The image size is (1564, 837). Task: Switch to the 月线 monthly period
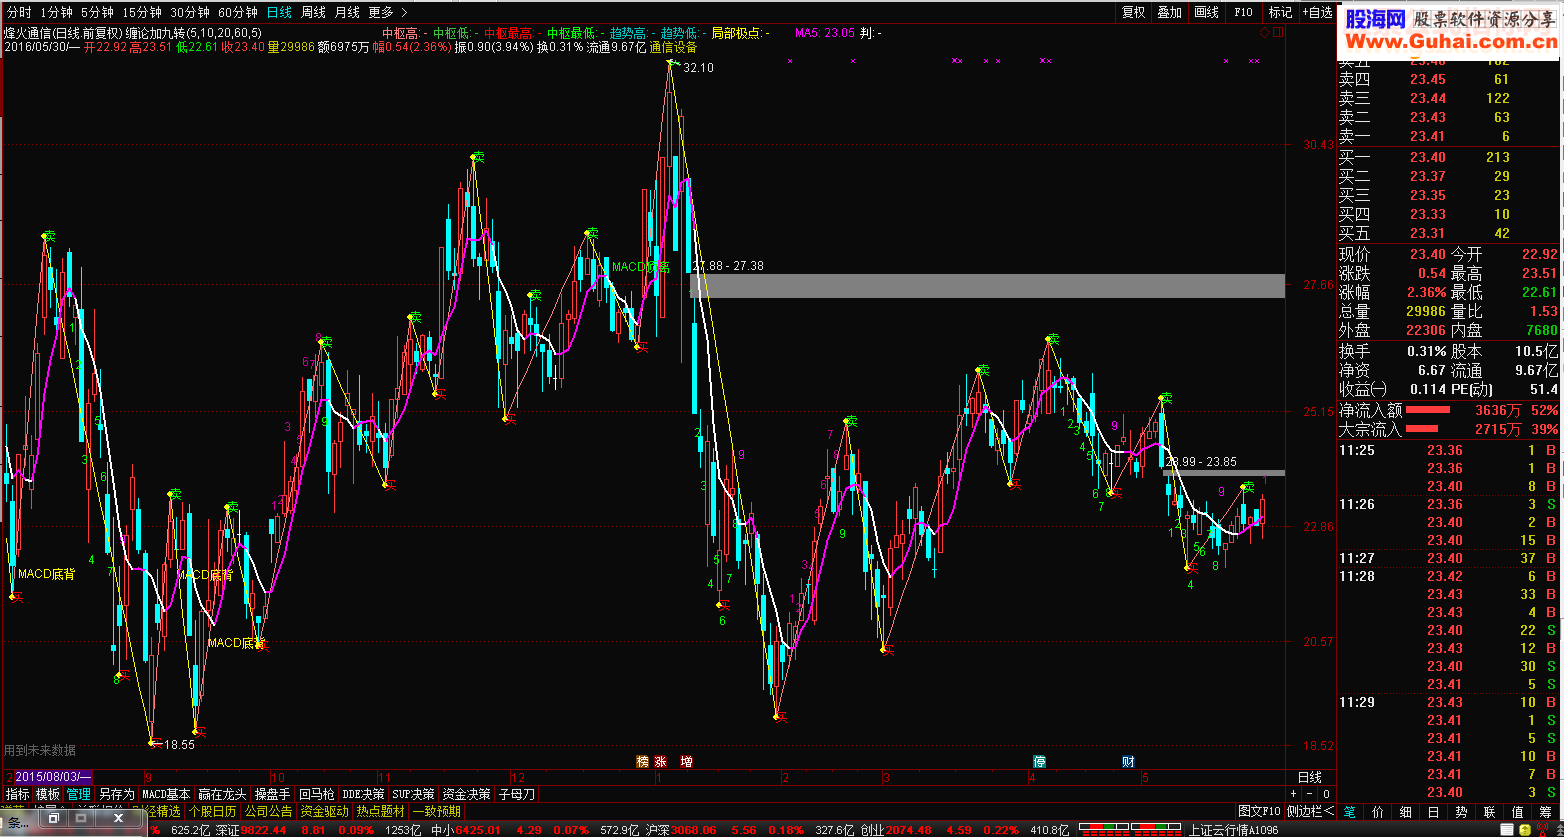click(347, 12)
